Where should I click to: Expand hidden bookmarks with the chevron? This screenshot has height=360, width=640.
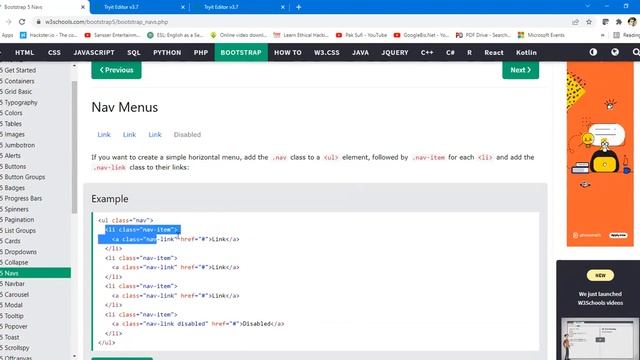coord(602,35)
